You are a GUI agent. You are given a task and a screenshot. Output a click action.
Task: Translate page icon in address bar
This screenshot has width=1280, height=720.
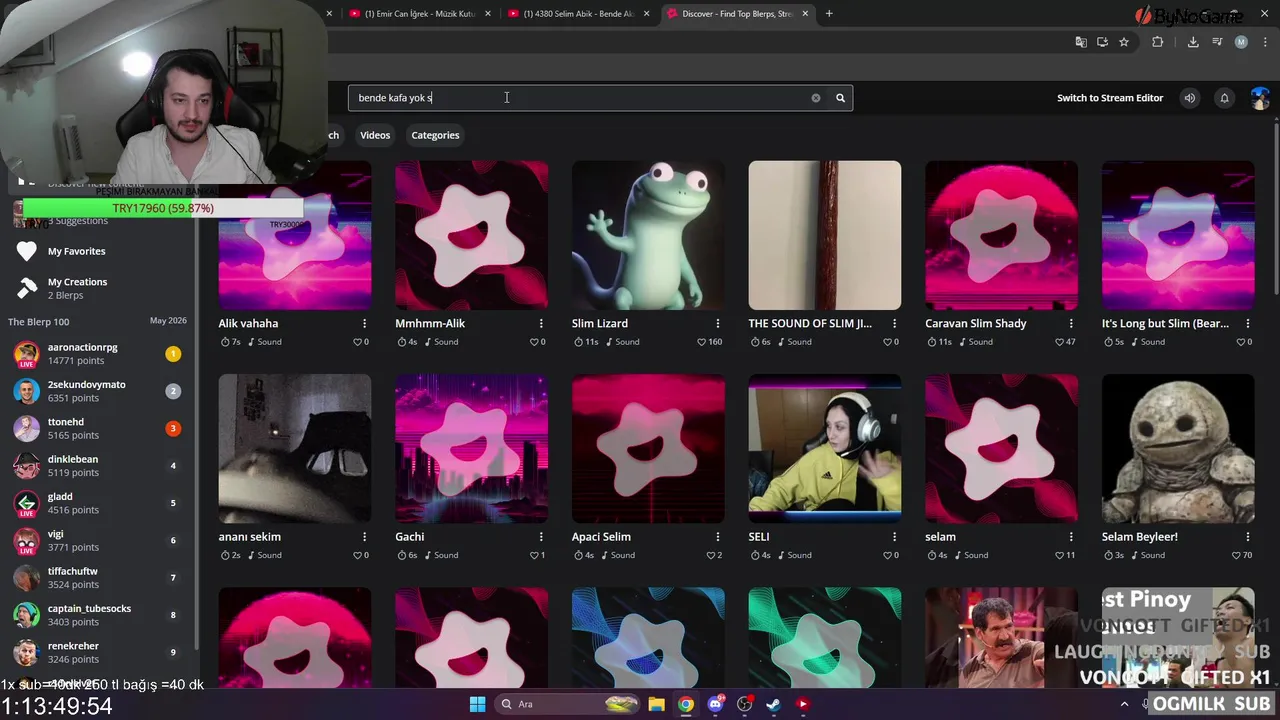click(x=1081, y=42)
